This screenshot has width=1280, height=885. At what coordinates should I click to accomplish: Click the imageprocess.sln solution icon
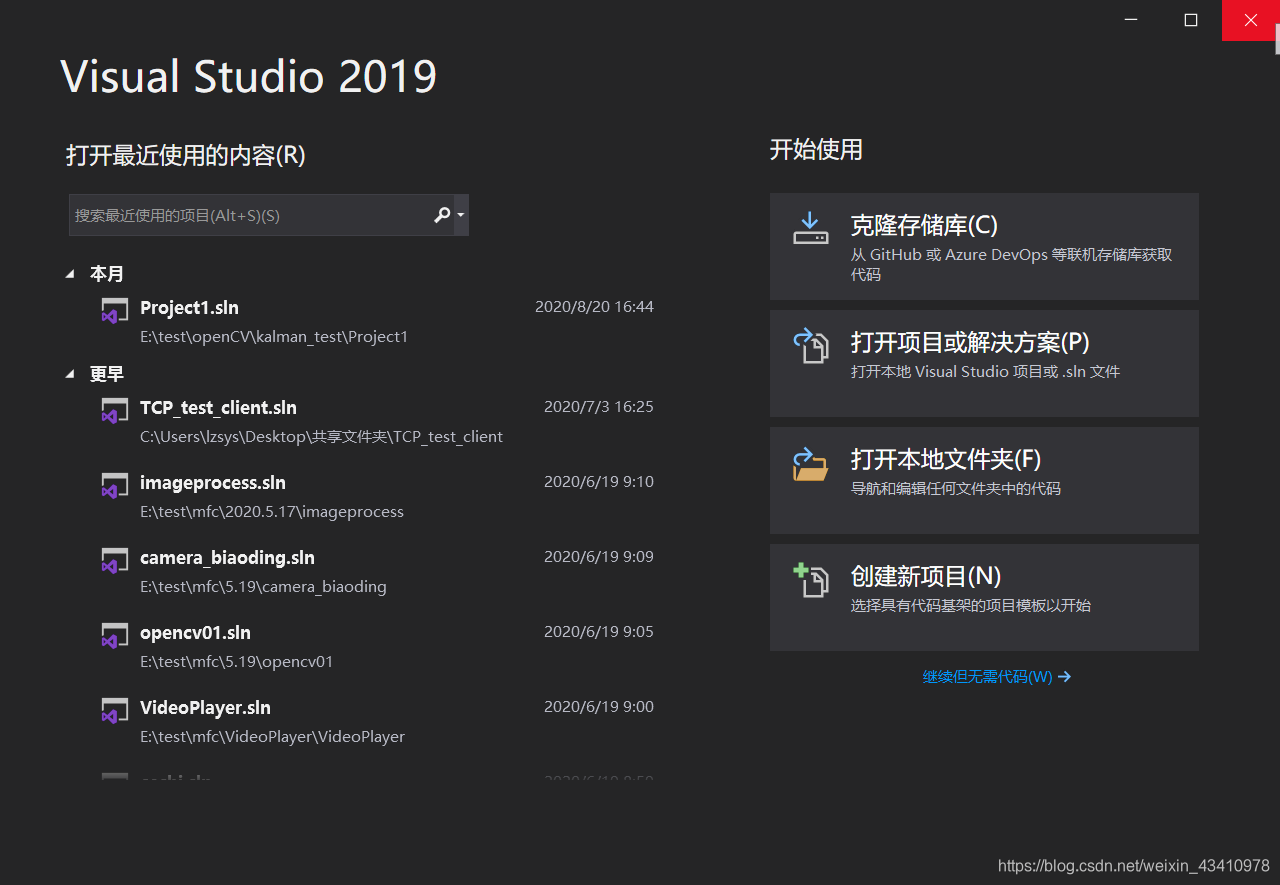pos(114,486)
